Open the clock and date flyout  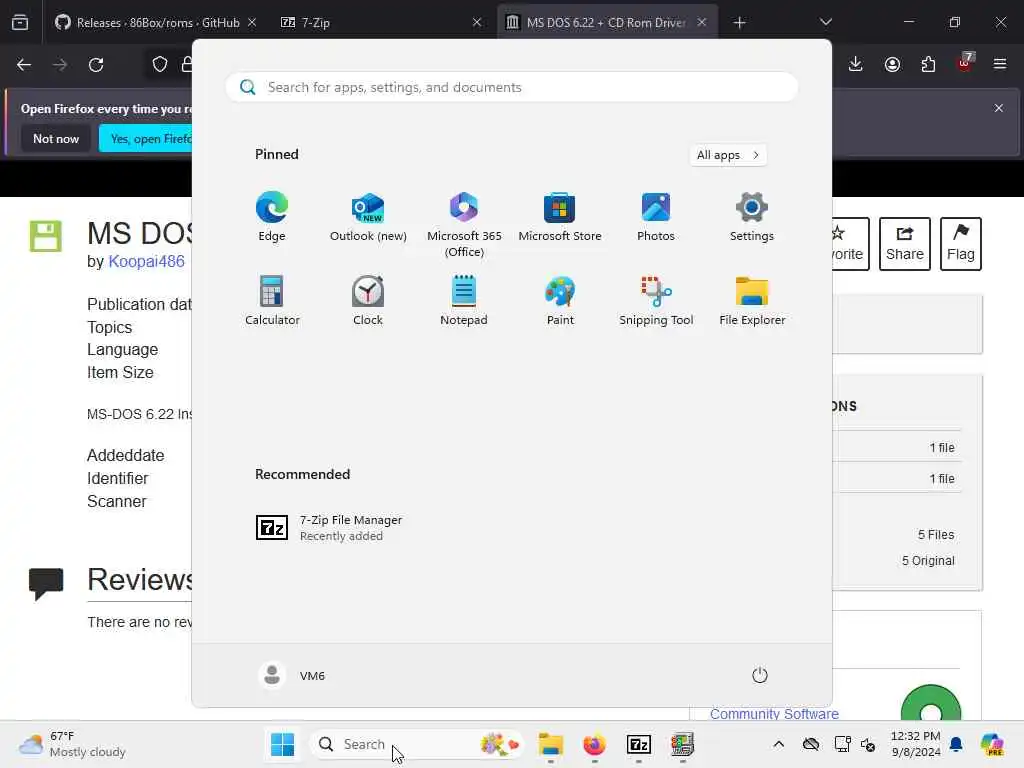(x=915, y=744)
